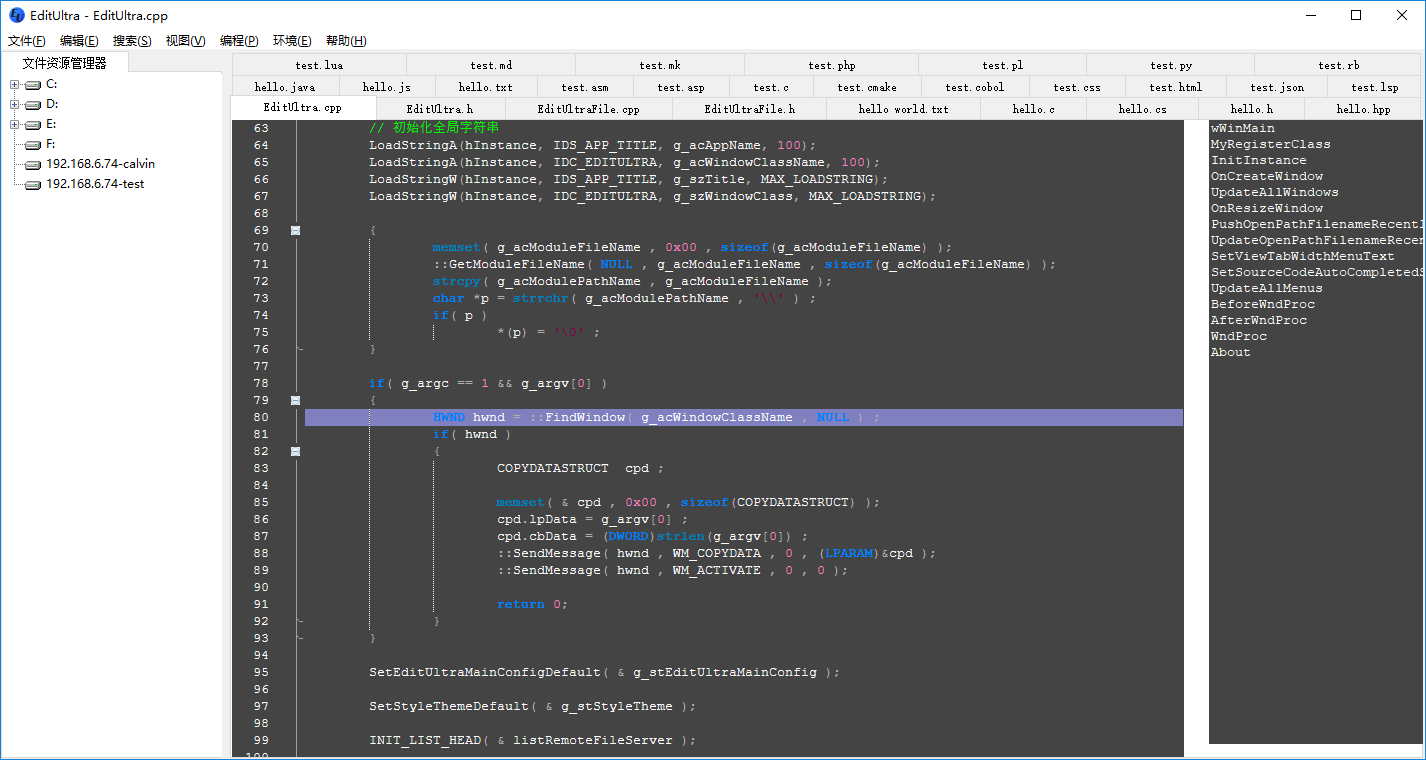Open the test.asp tab
This screenshot has width=1426, height=760.
(681, 87)
